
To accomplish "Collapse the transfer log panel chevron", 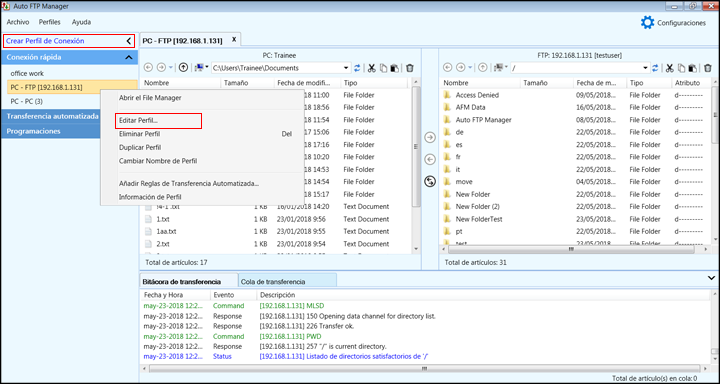I will point(712,278).
